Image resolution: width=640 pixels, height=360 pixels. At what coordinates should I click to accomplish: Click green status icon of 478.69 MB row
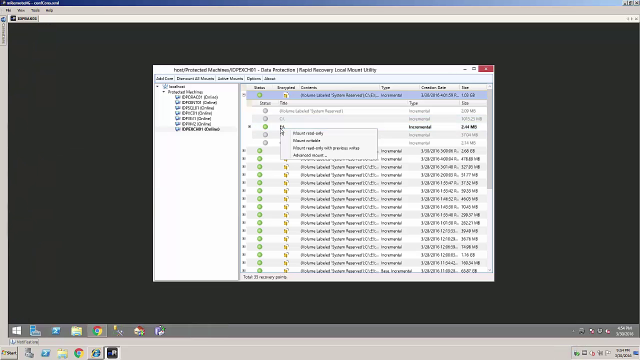[260, 159]
